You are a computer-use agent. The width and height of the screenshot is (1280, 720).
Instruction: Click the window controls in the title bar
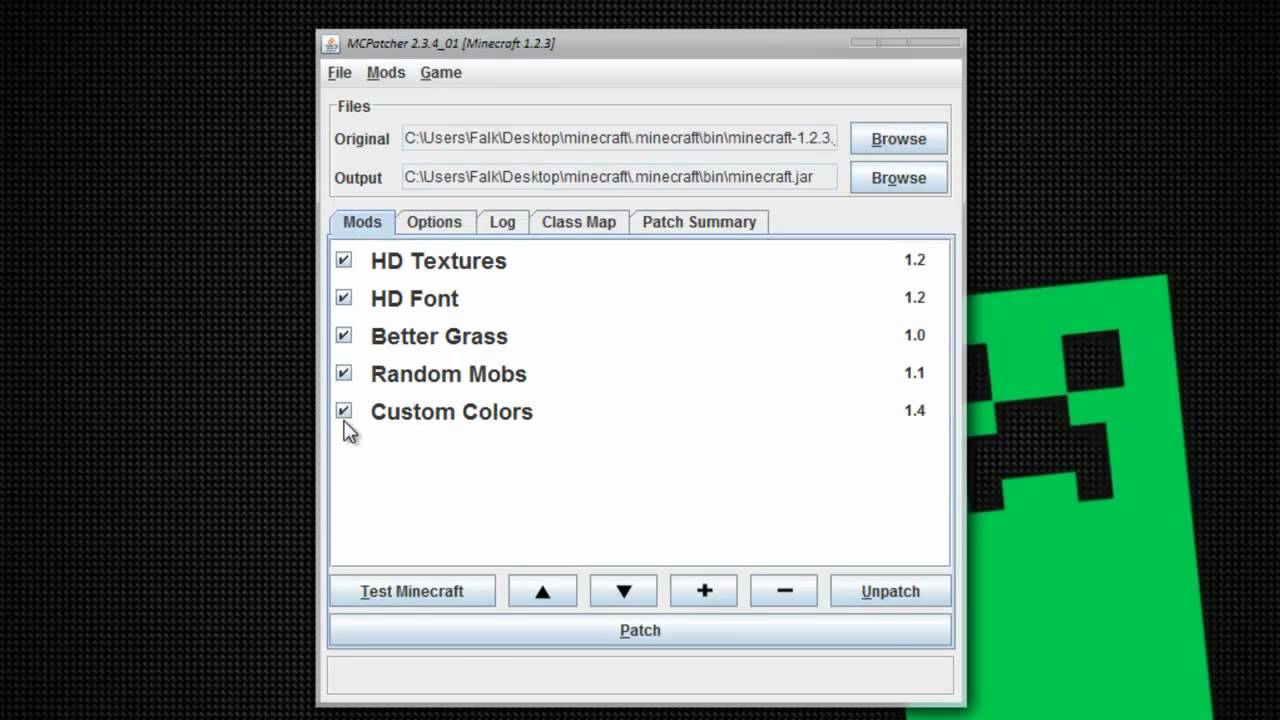click(x=905, y=42)
